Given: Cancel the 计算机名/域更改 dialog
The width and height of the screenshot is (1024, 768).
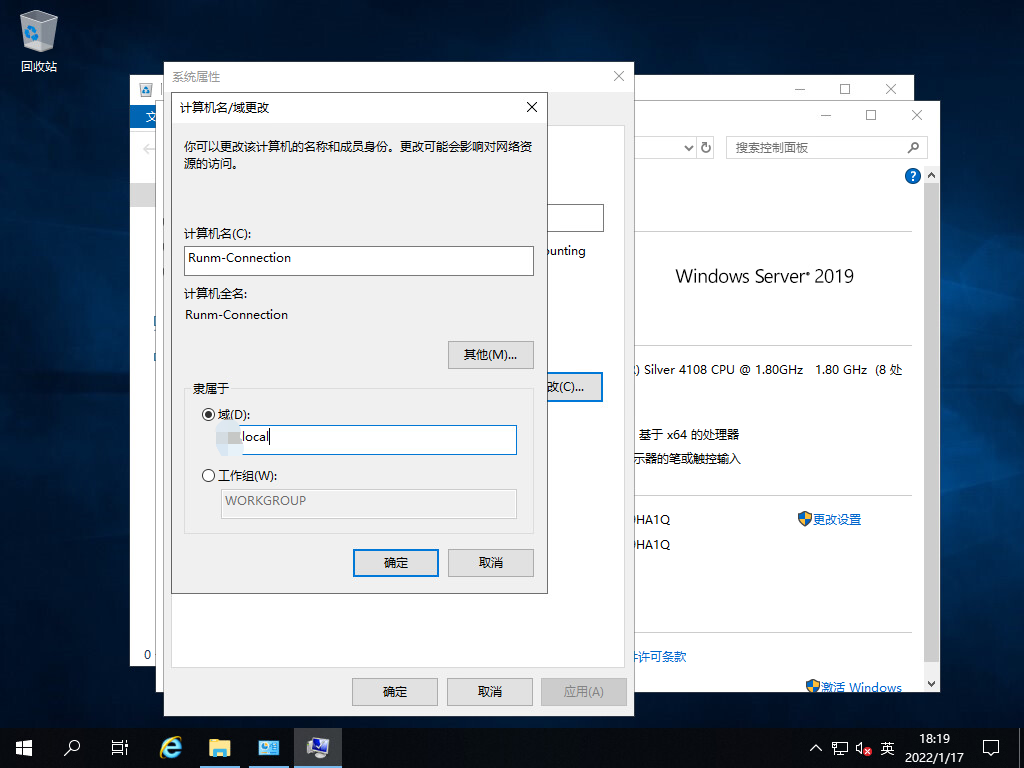Looking at the screenshot, I should click(x=490, y=562).
